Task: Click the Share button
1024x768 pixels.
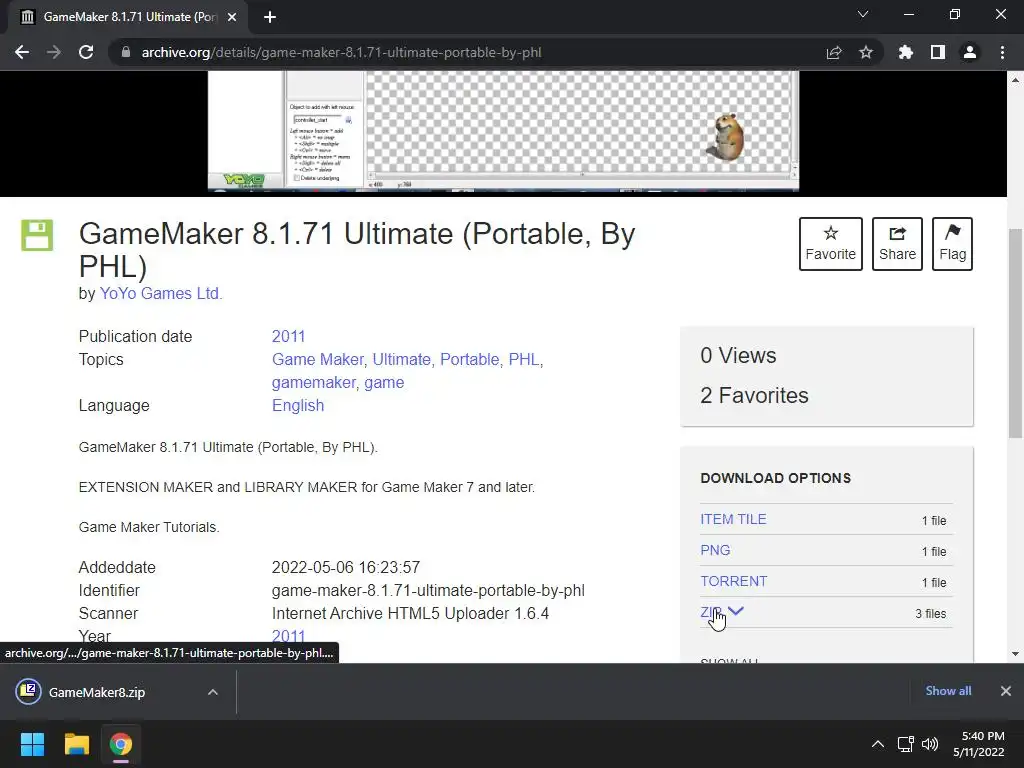Action: tap(897, 244)
